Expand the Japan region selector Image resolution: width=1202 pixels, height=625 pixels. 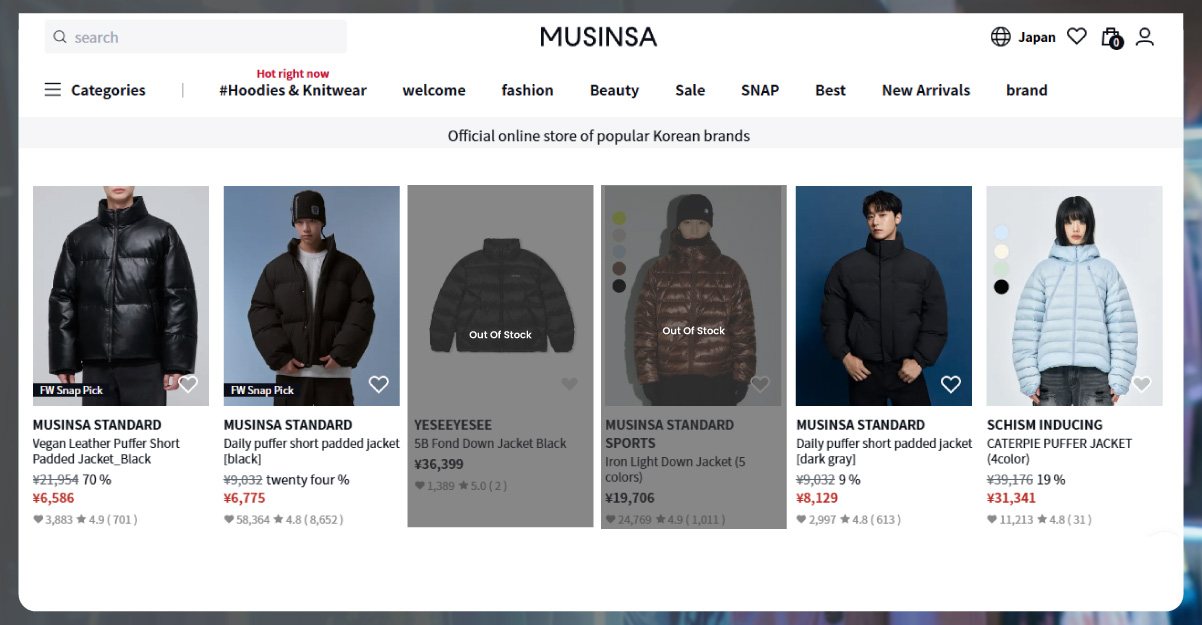[x=1037, y=37]
